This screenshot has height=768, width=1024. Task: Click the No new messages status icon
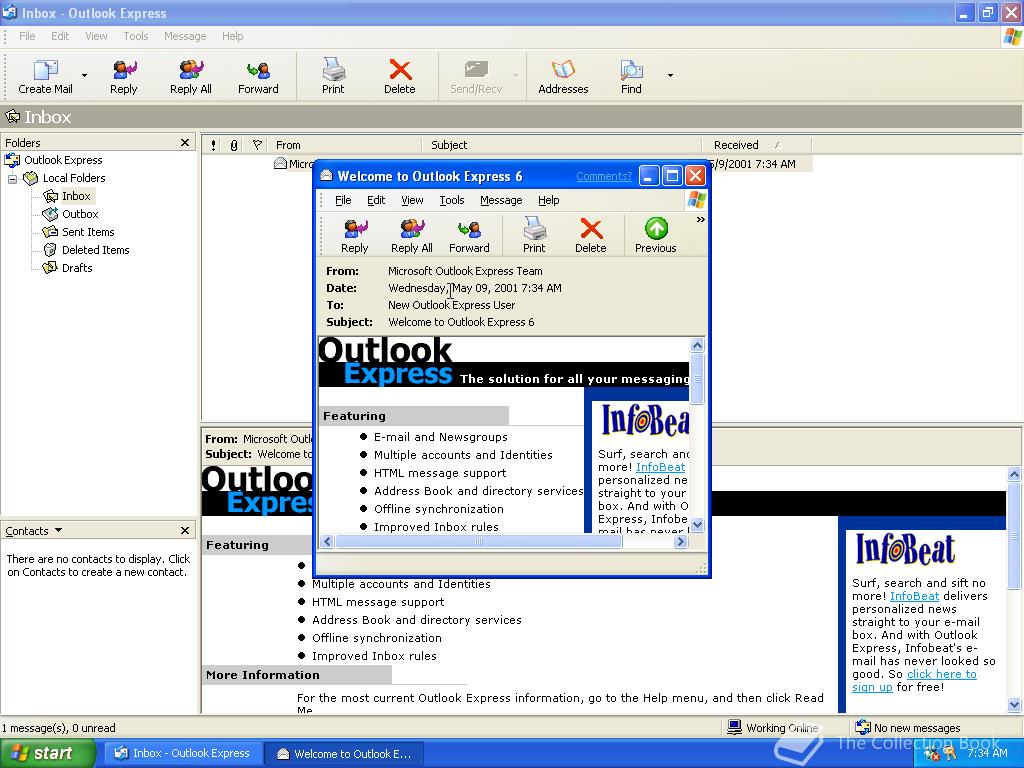(863, 728)
